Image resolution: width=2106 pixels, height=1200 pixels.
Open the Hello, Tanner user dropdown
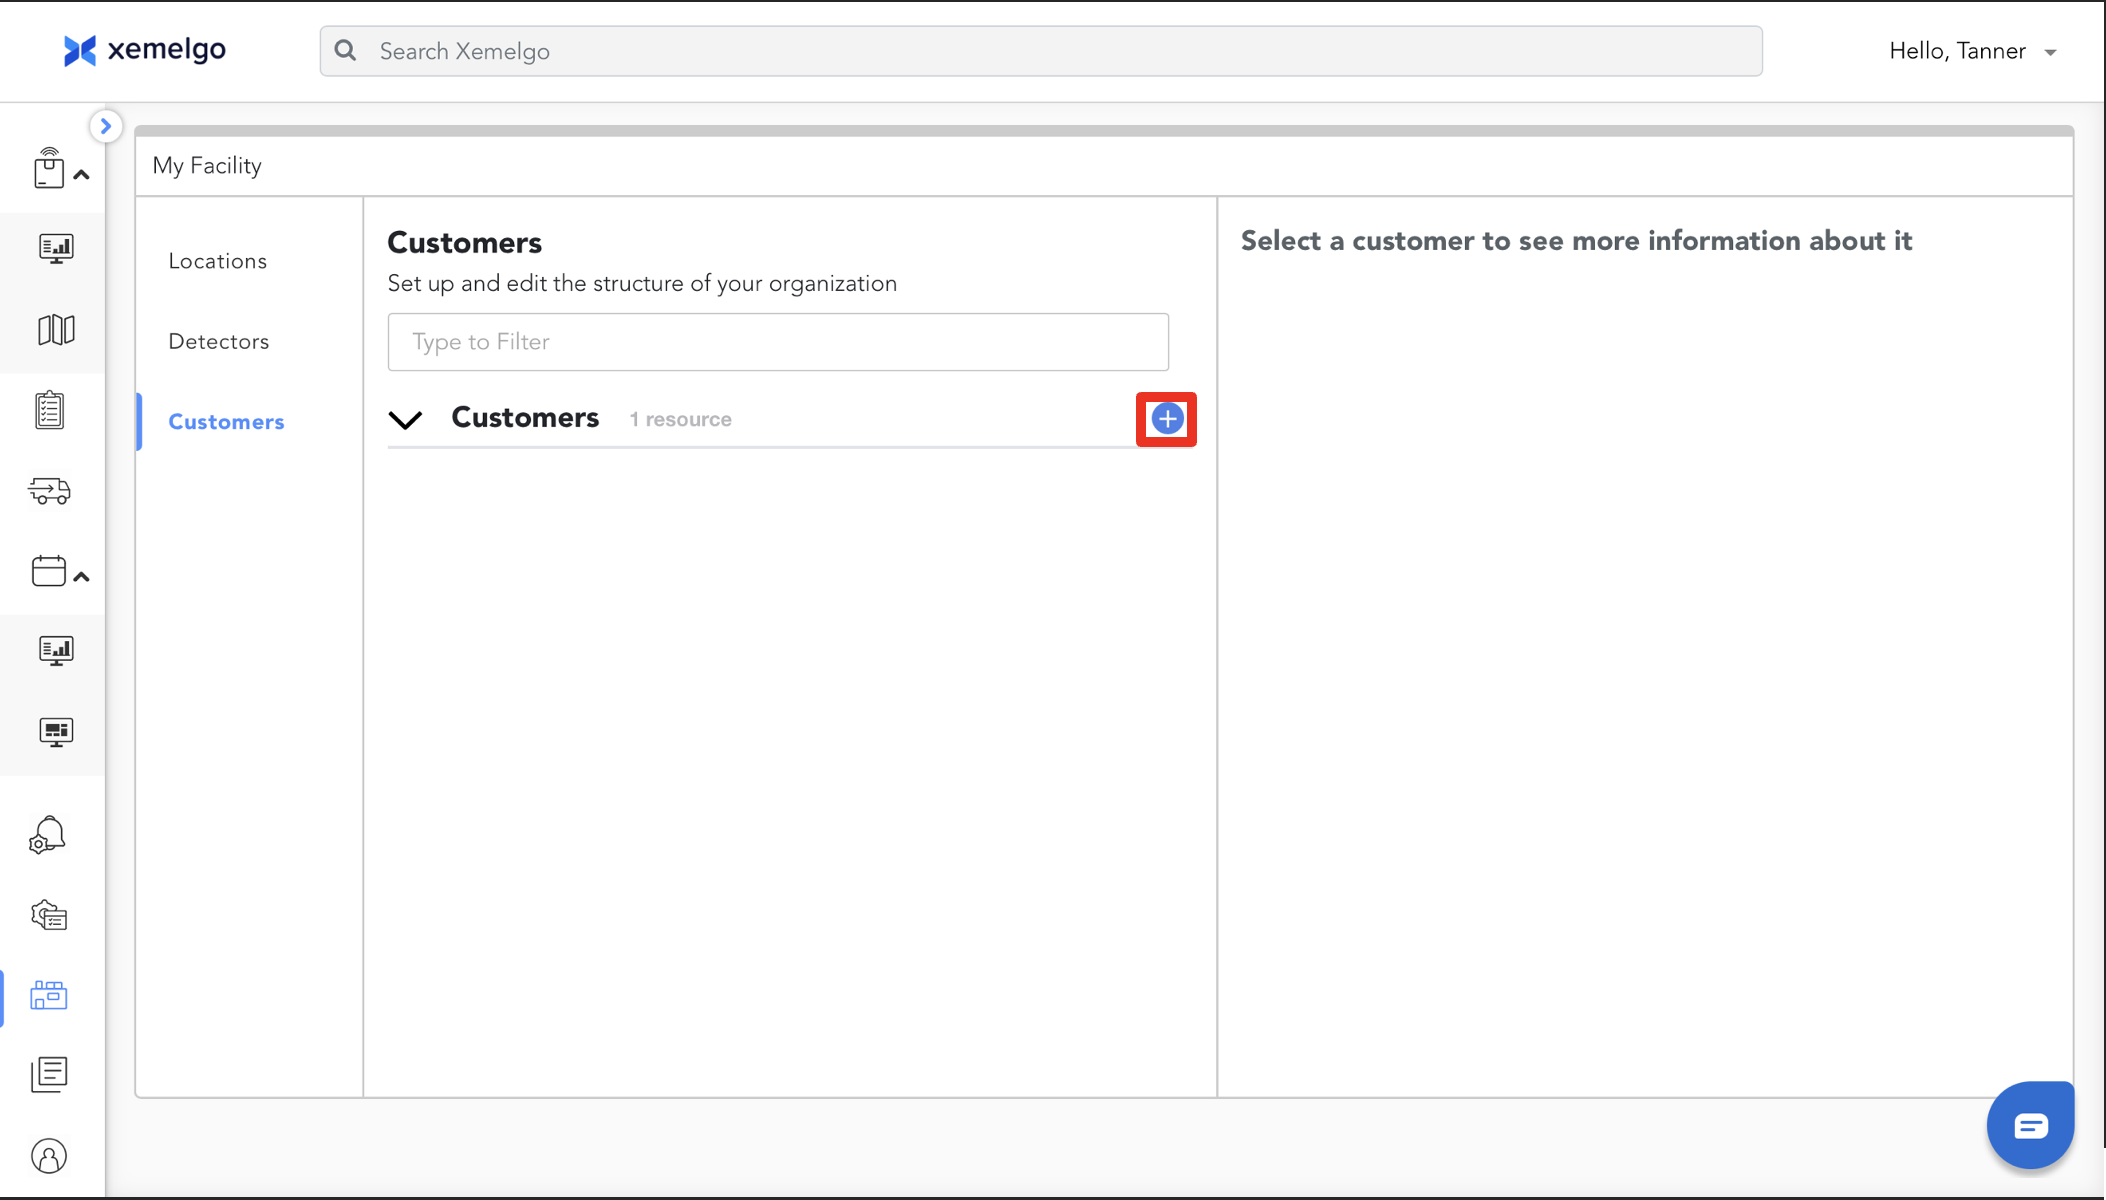click(1971, 51)
